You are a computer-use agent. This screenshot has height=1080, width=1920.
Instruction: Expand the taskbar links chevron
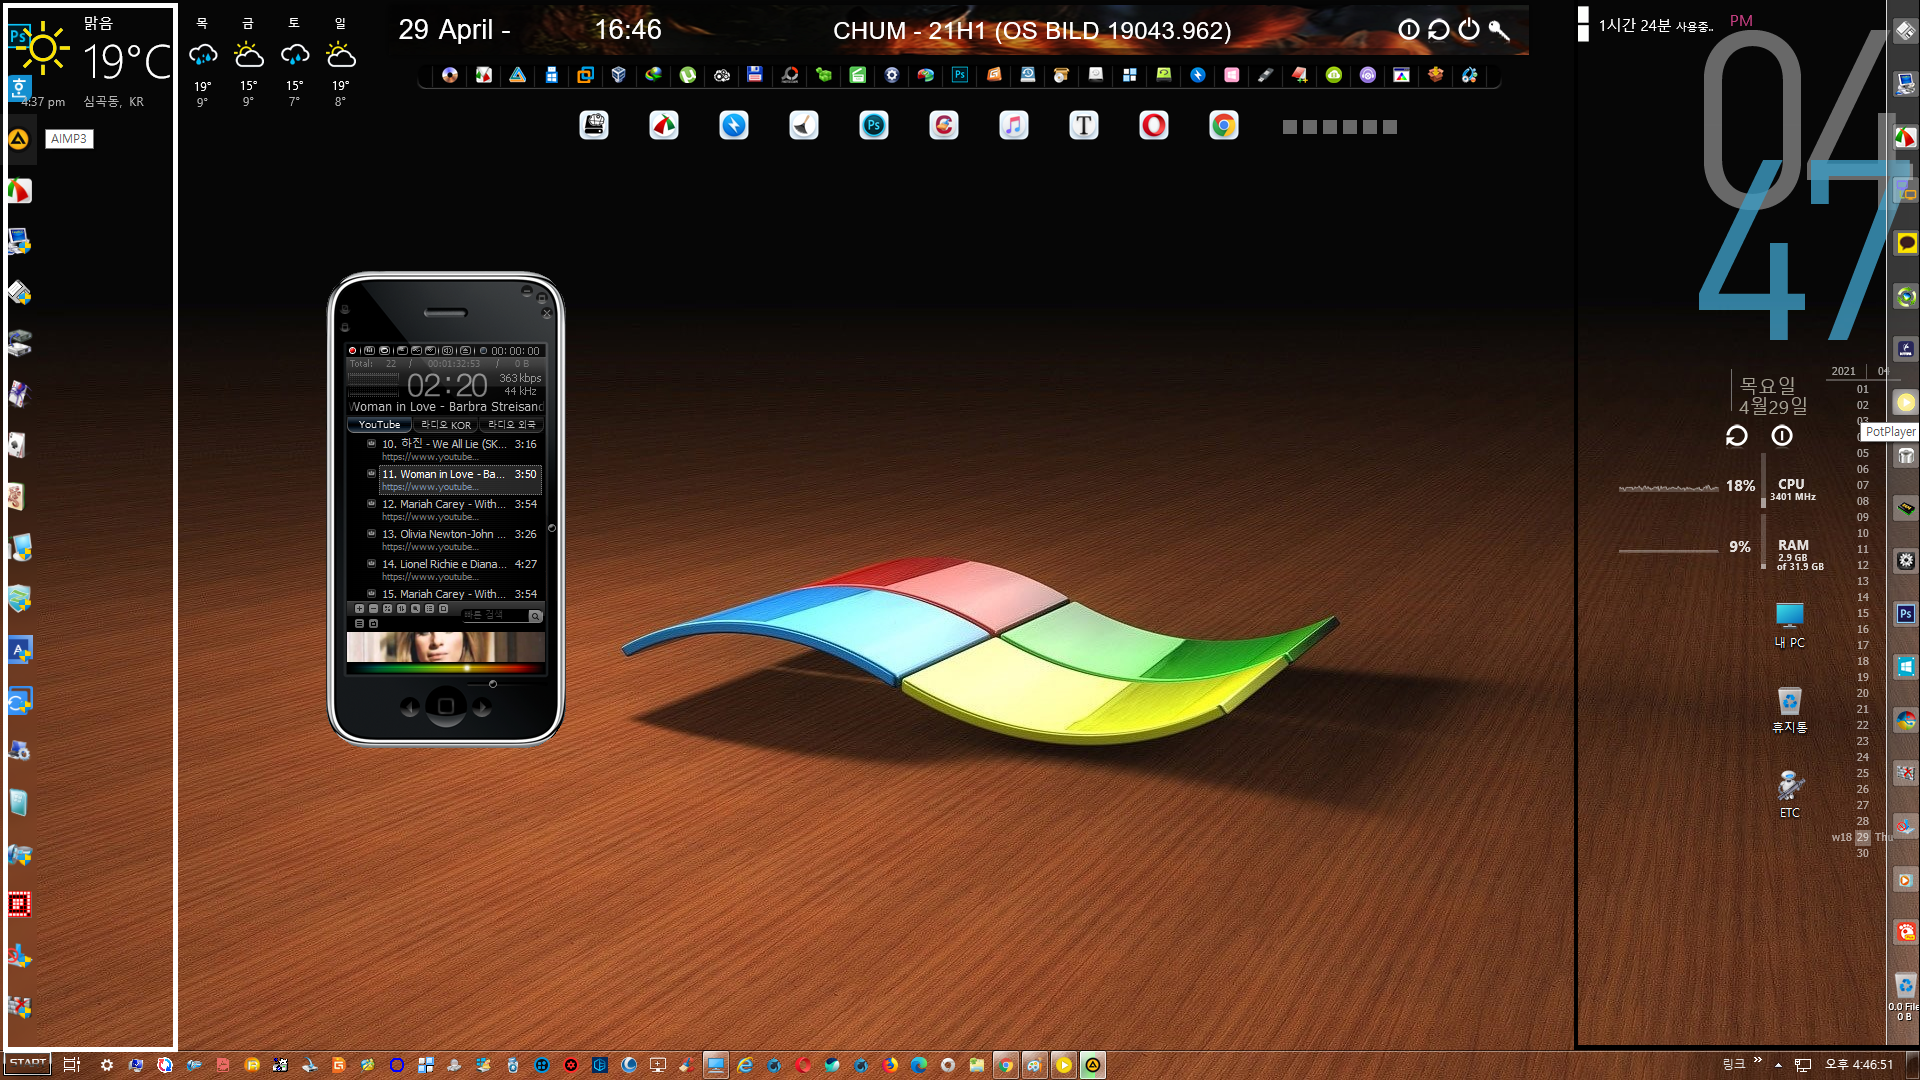1758,1060
